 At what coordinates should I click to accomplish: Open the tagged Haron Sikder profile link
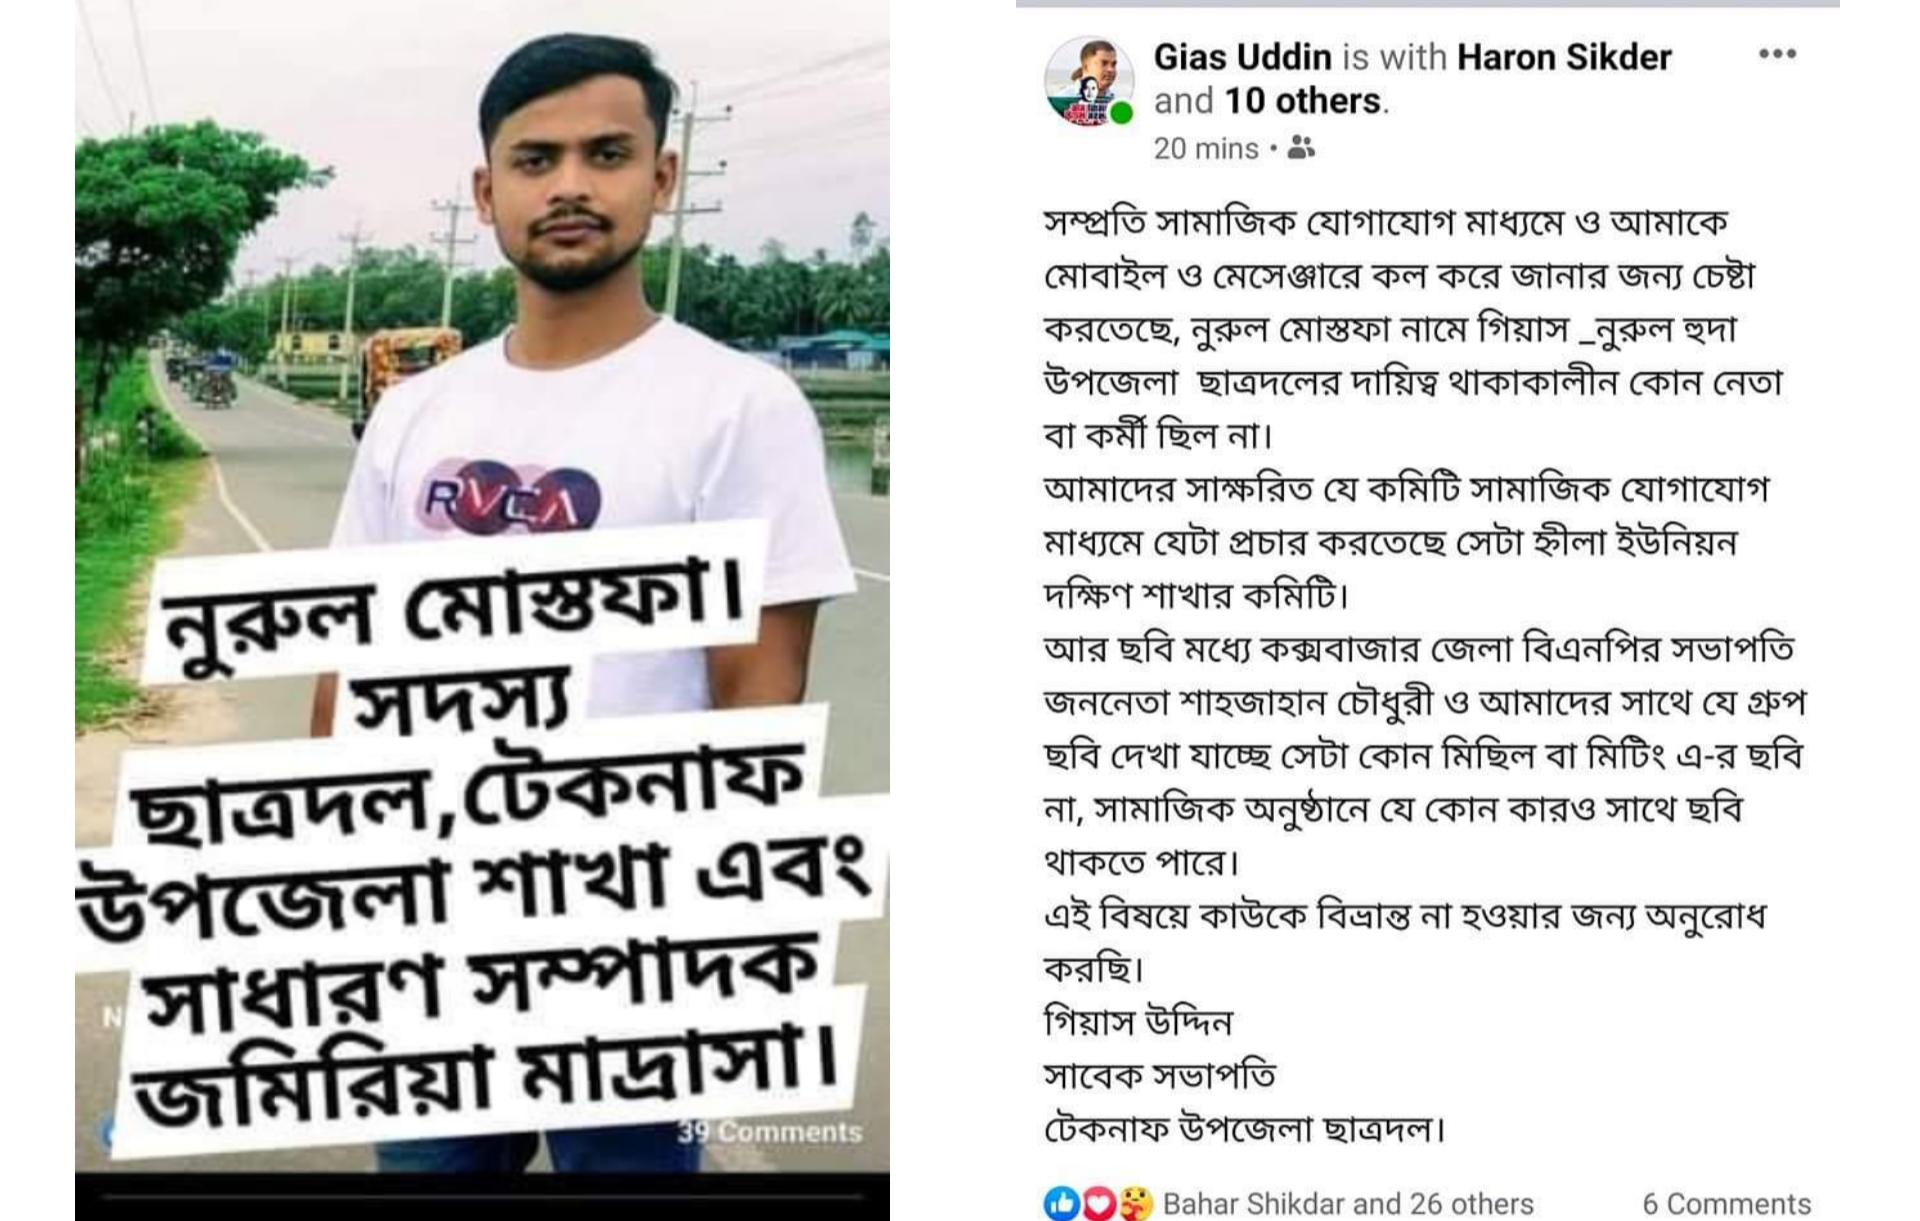point(1564,57)
